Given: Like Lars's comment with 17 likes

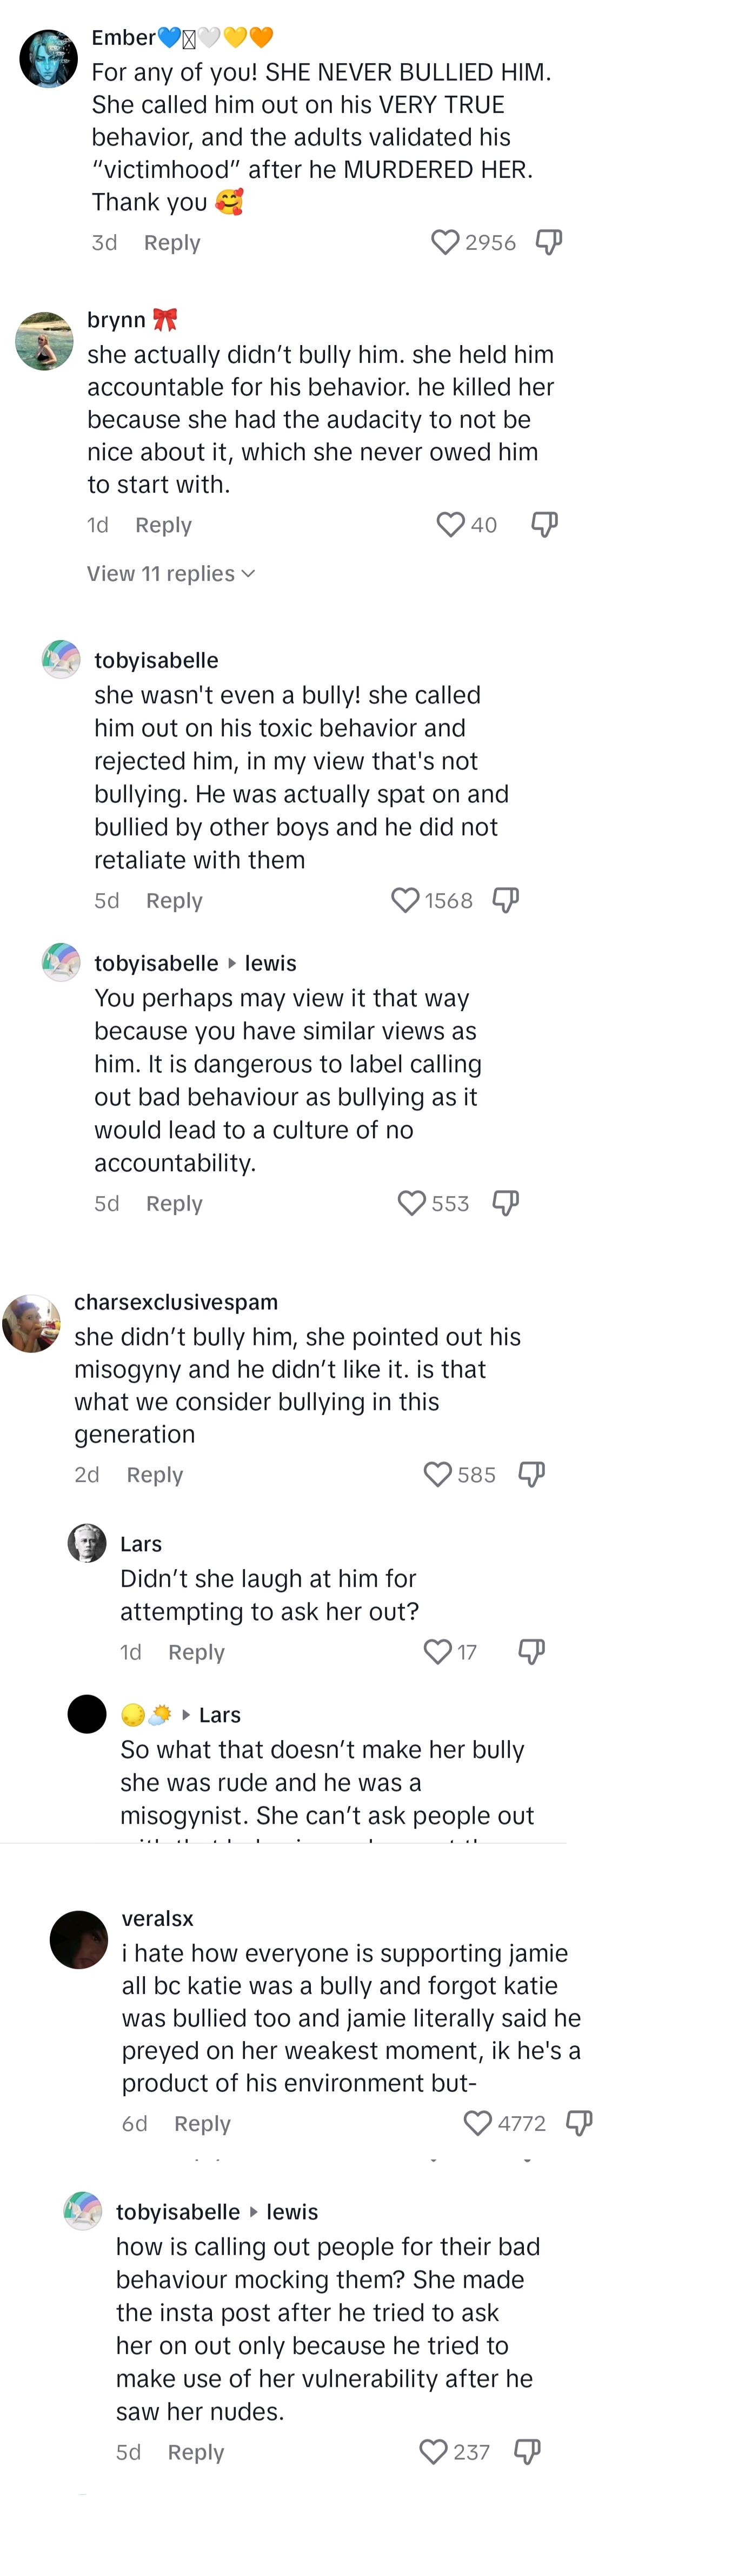Looking at the screenshot, I should click(x=438, y=1651).
